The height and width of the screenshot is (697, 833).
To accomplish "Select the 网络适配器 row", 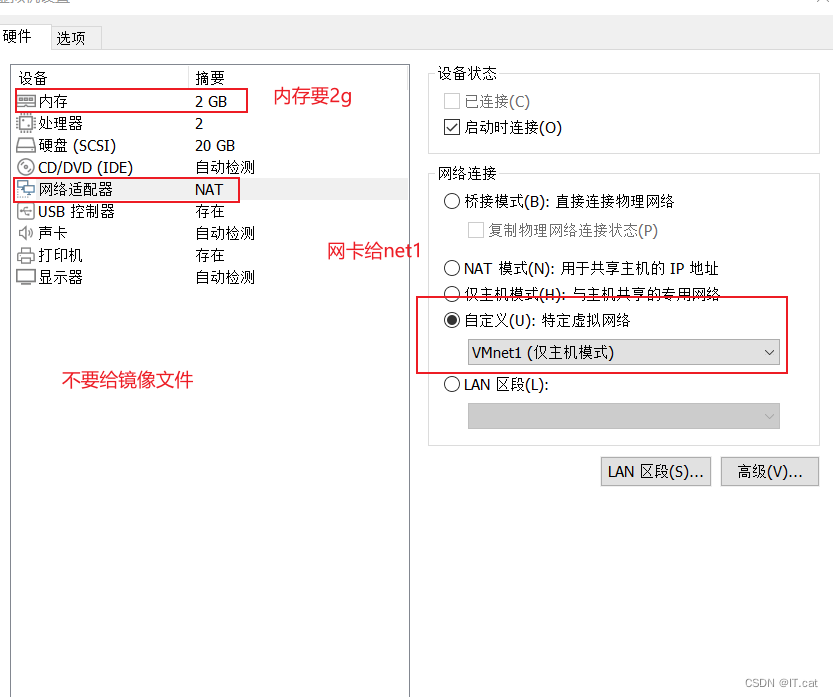I will (211, 189).
